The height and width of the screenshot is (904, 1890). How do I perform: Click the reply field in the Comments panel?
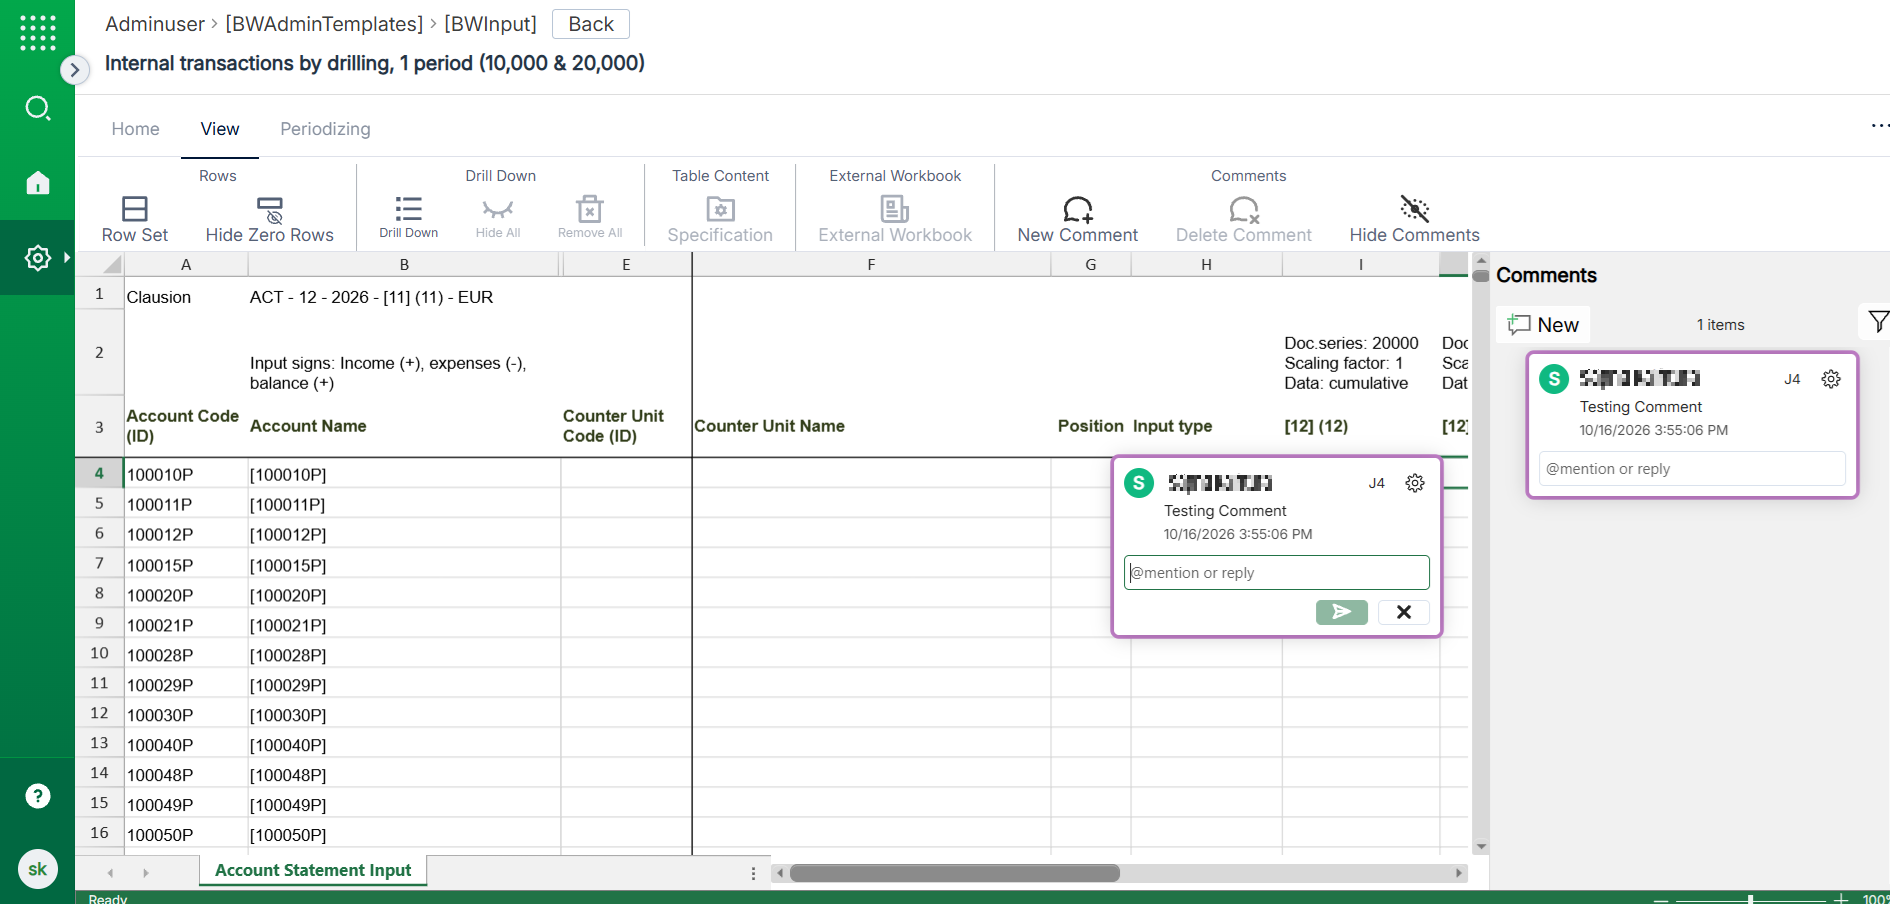pos(1692,469)
